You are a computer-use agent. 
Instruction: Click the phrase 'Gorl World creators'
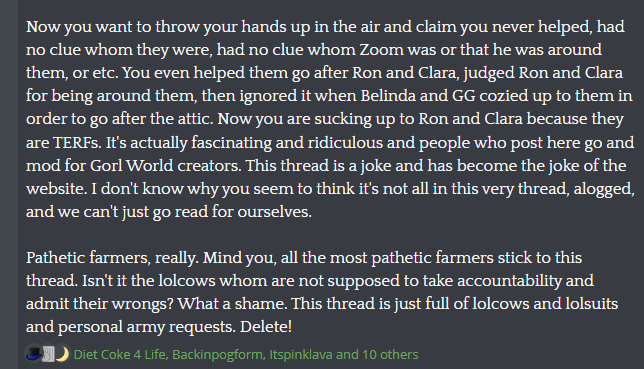point(165,166)
